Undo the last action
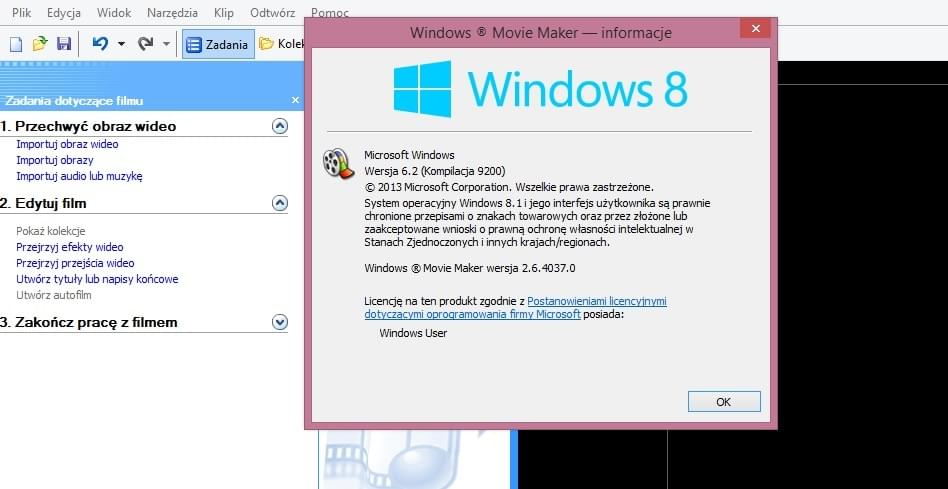 (100, 44)
